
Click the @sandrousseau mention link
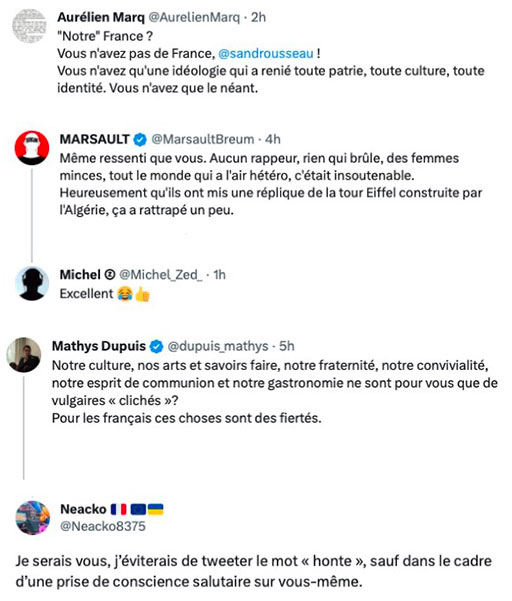266,53
